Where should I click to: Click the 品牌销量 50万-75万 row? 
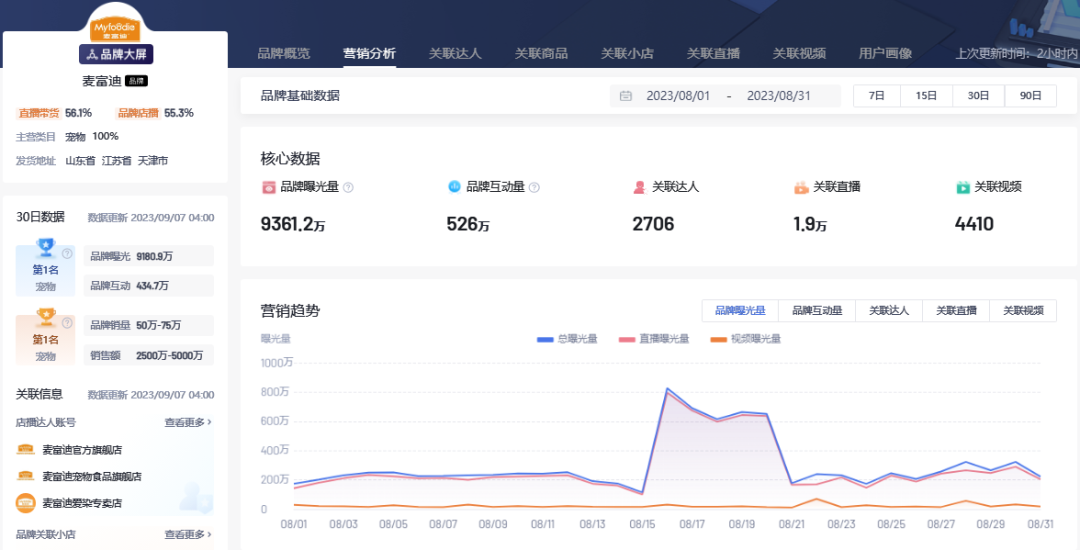click(149, 325)
